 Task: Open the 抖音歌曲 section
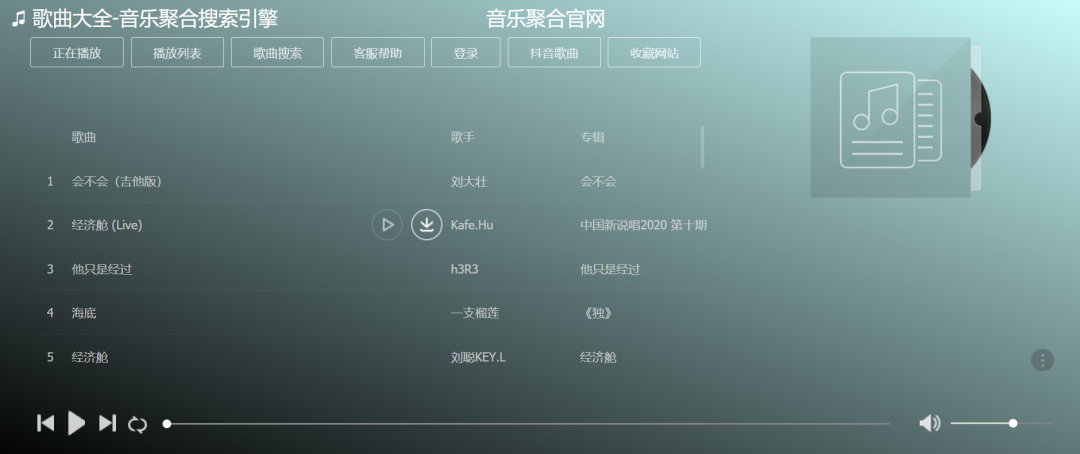(554, 53)
